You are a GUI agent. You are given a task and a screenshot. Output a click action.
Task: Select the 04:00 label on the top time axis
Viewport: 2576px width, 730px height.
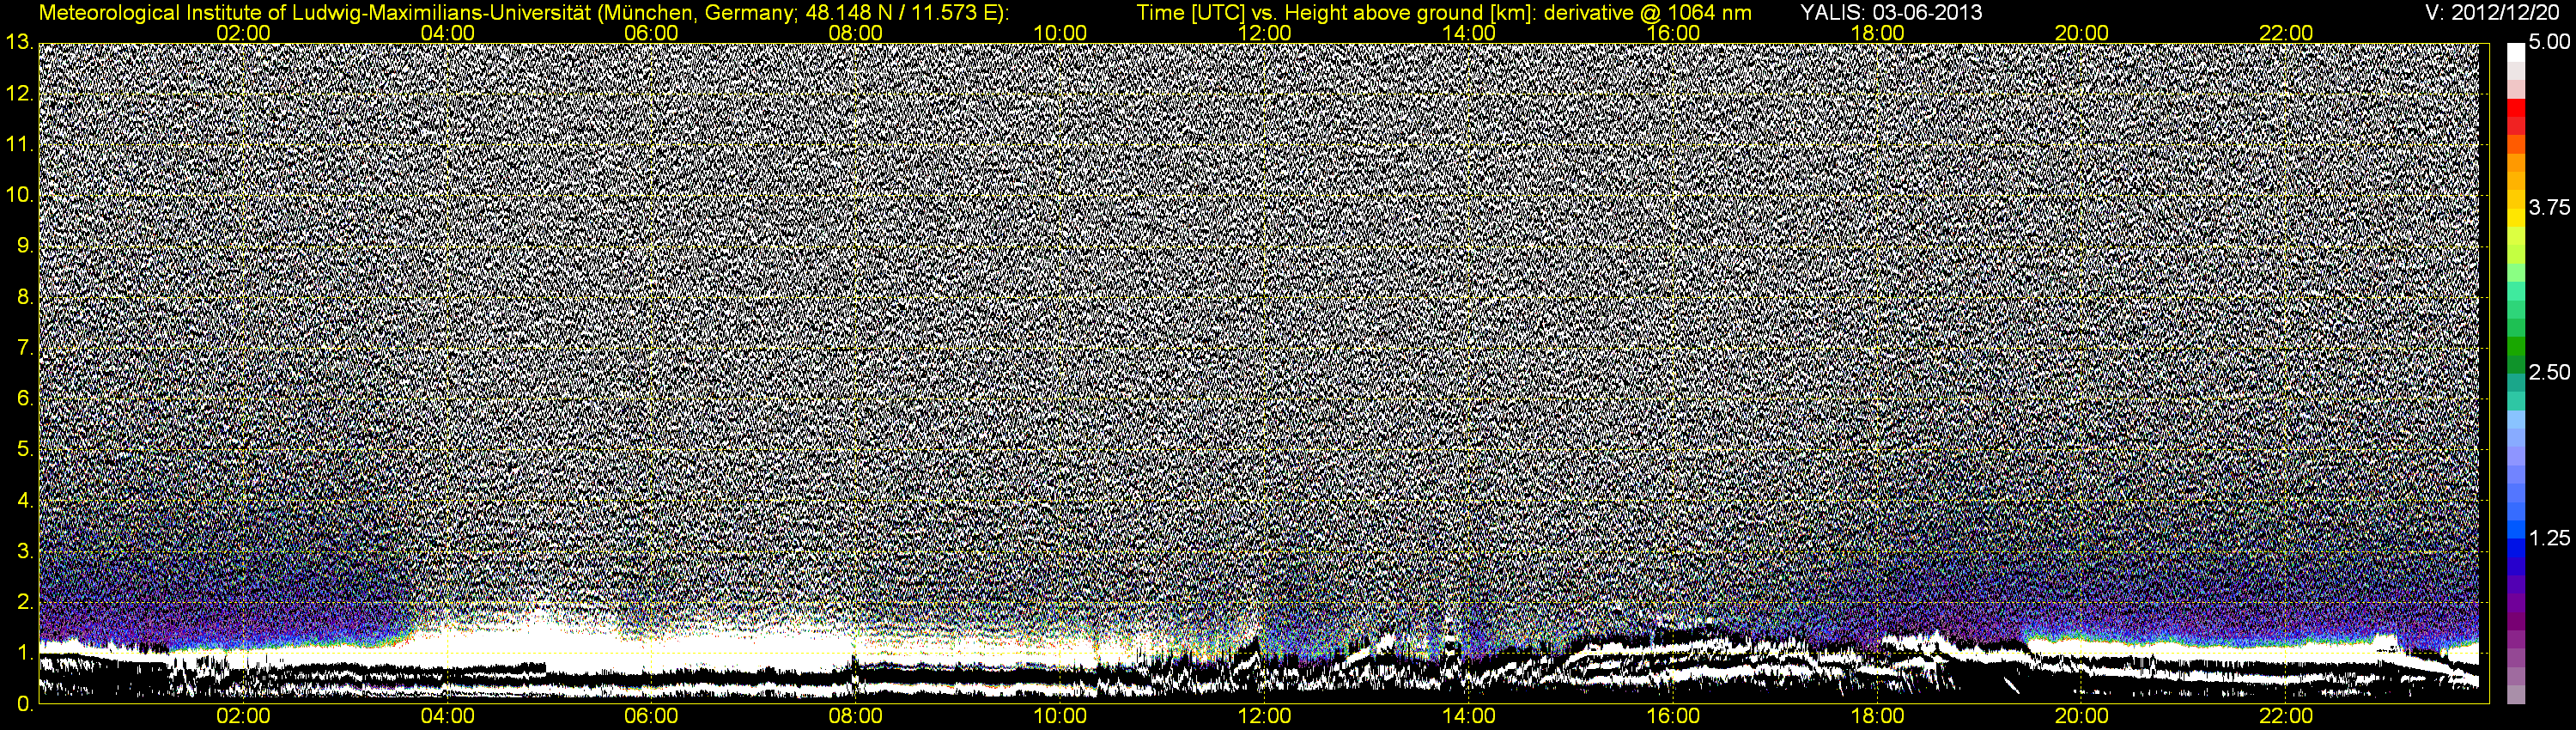pos(448,33)
